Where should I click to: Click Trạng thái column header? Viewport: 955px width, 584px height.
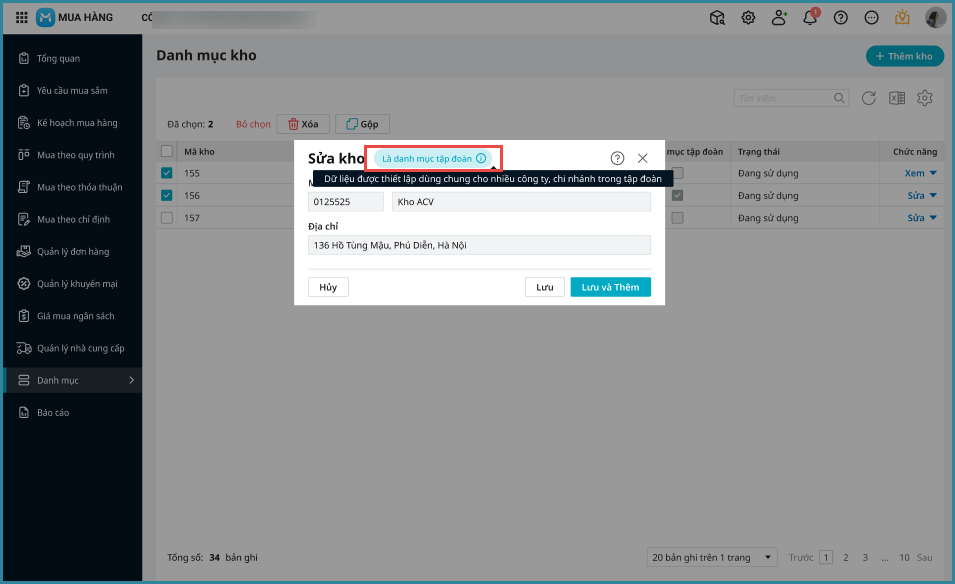click(x=759, y=152)
